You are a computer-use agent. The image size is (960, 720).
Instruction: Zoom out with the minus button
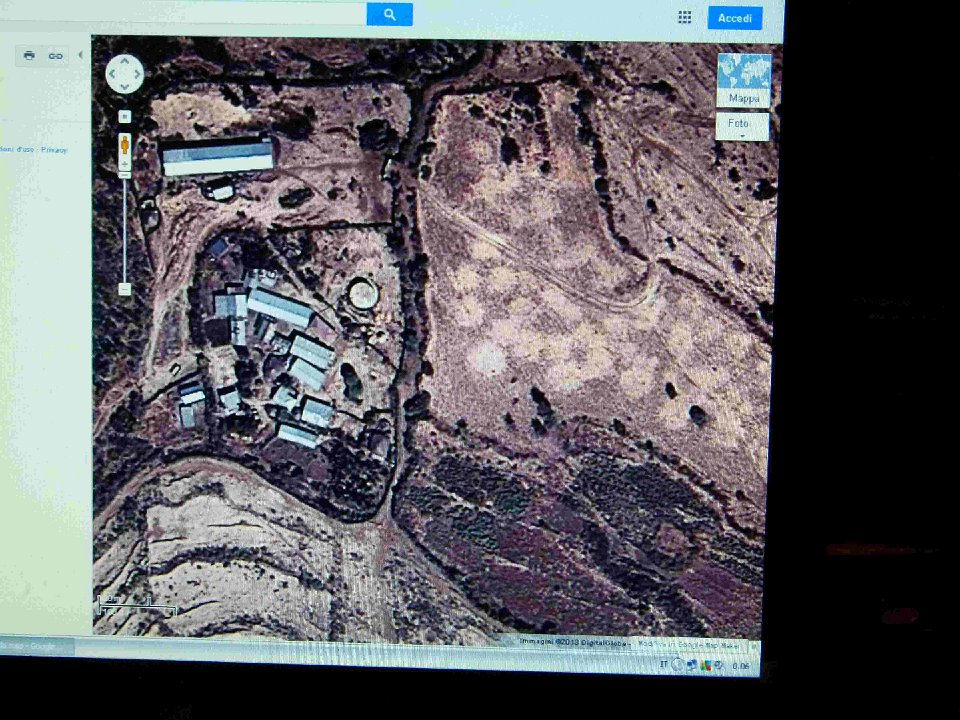125,289
